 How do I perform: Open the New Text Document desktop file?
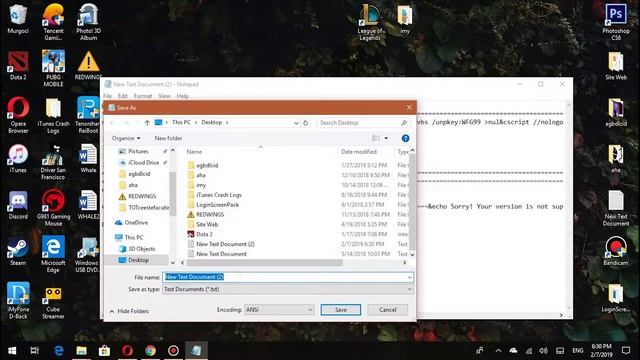click(616, 209)
